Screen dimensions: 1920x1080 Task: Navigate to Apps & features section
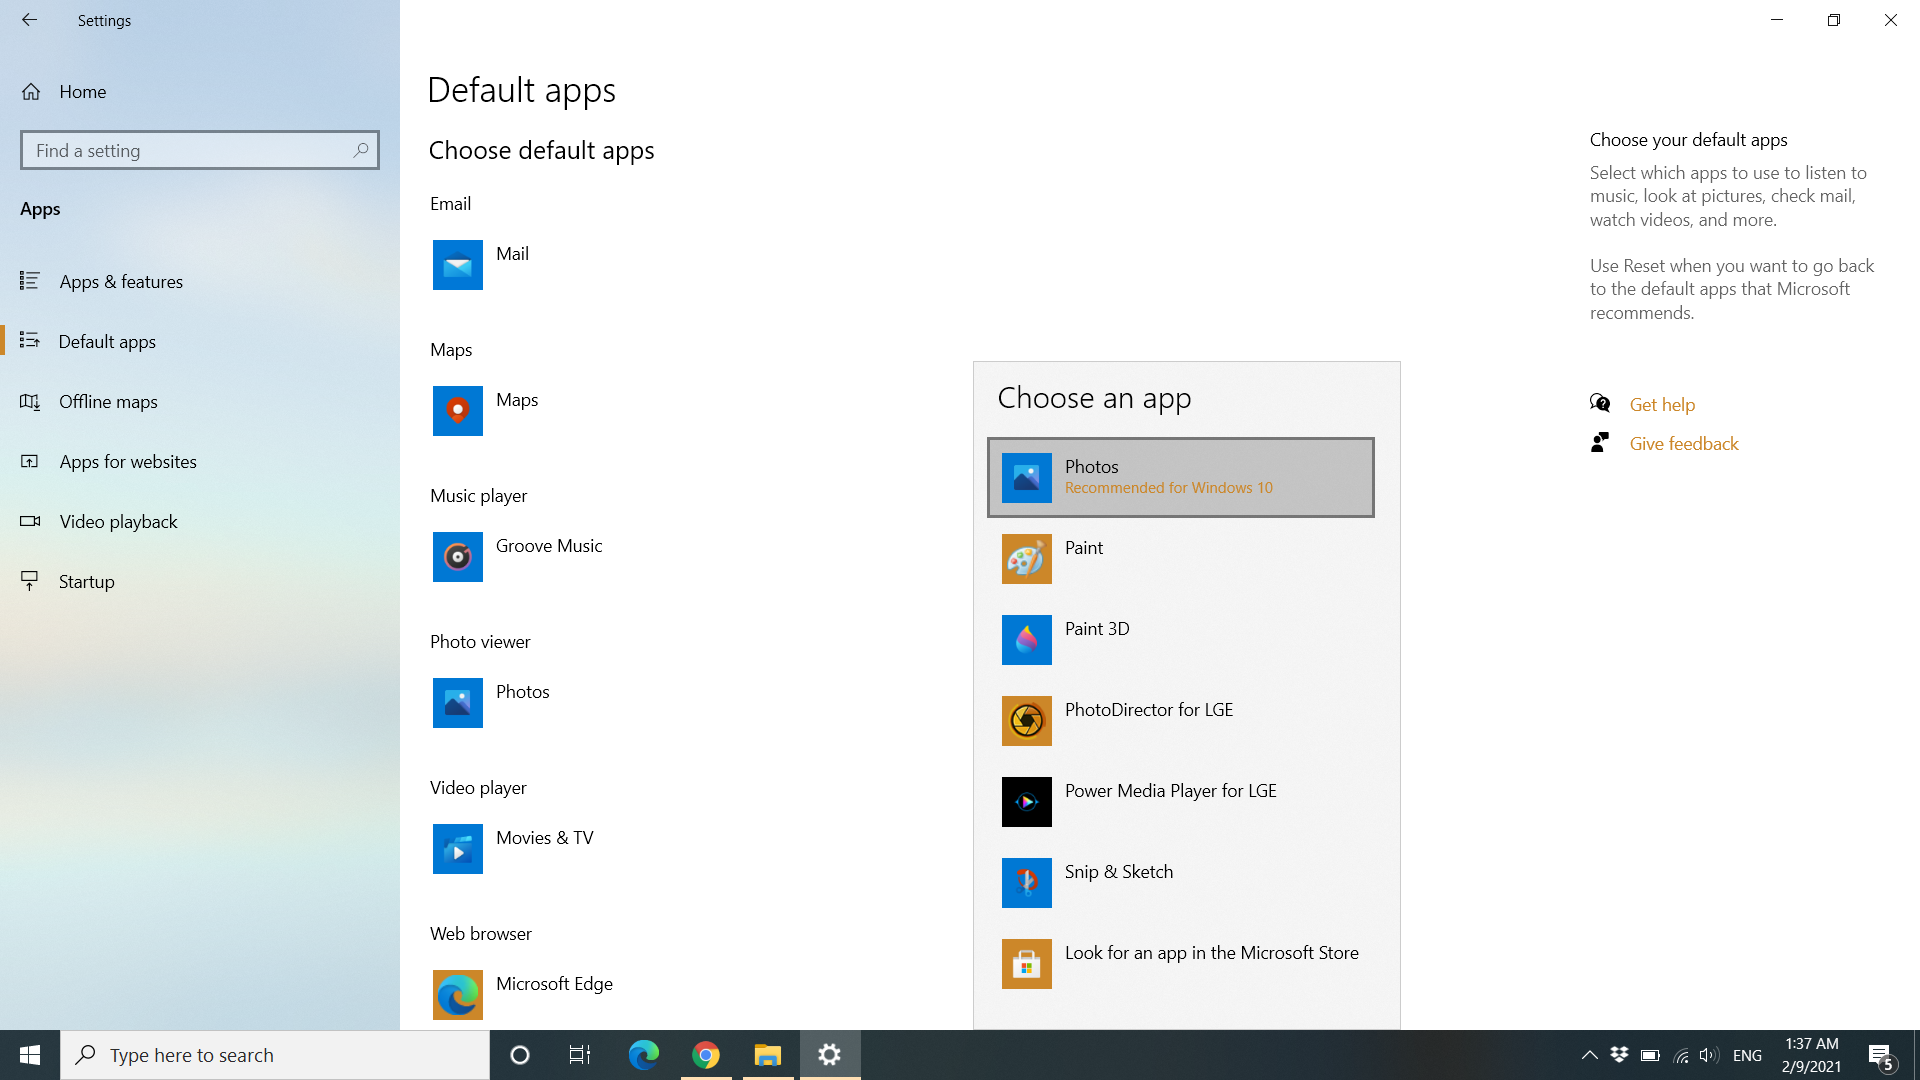coord(199,281)
